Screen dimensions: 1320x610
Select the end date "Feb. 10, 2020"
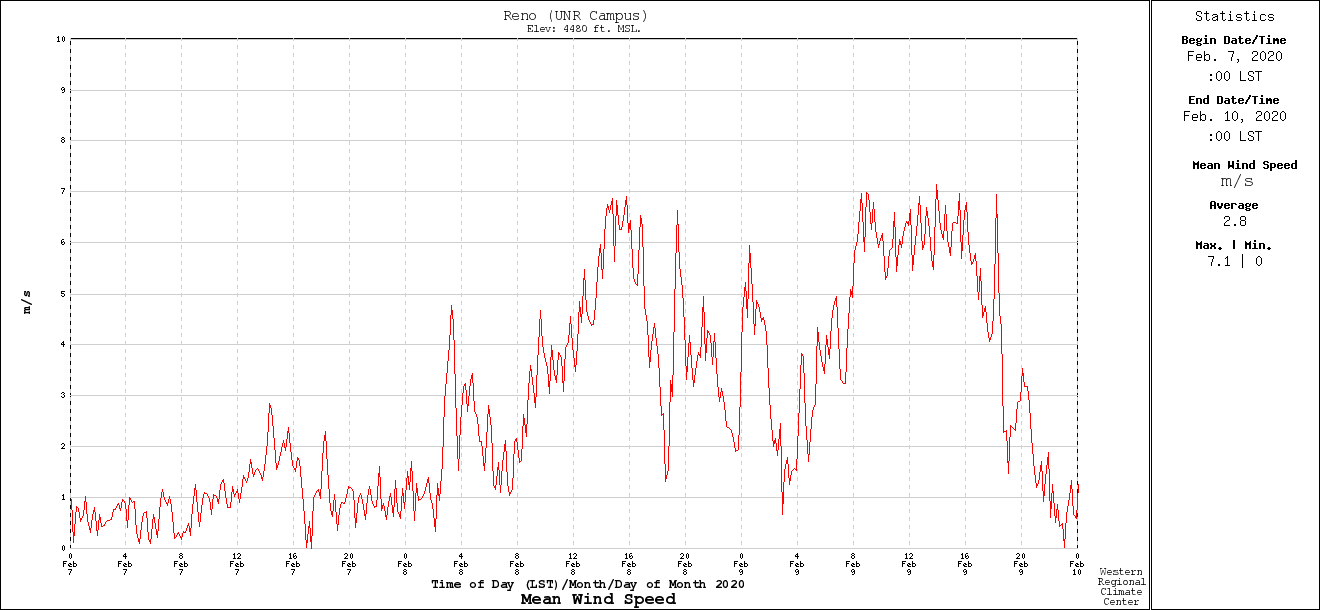1234,117
